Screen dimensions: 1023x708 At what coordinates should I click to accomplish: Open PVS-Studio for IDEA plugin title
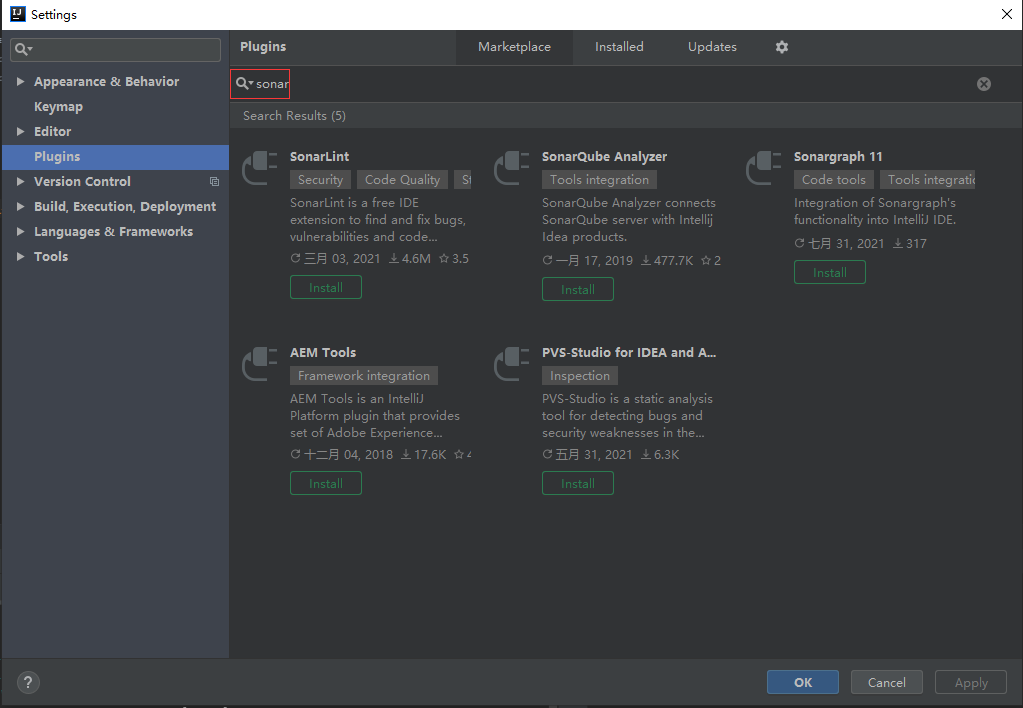point(629,352)
